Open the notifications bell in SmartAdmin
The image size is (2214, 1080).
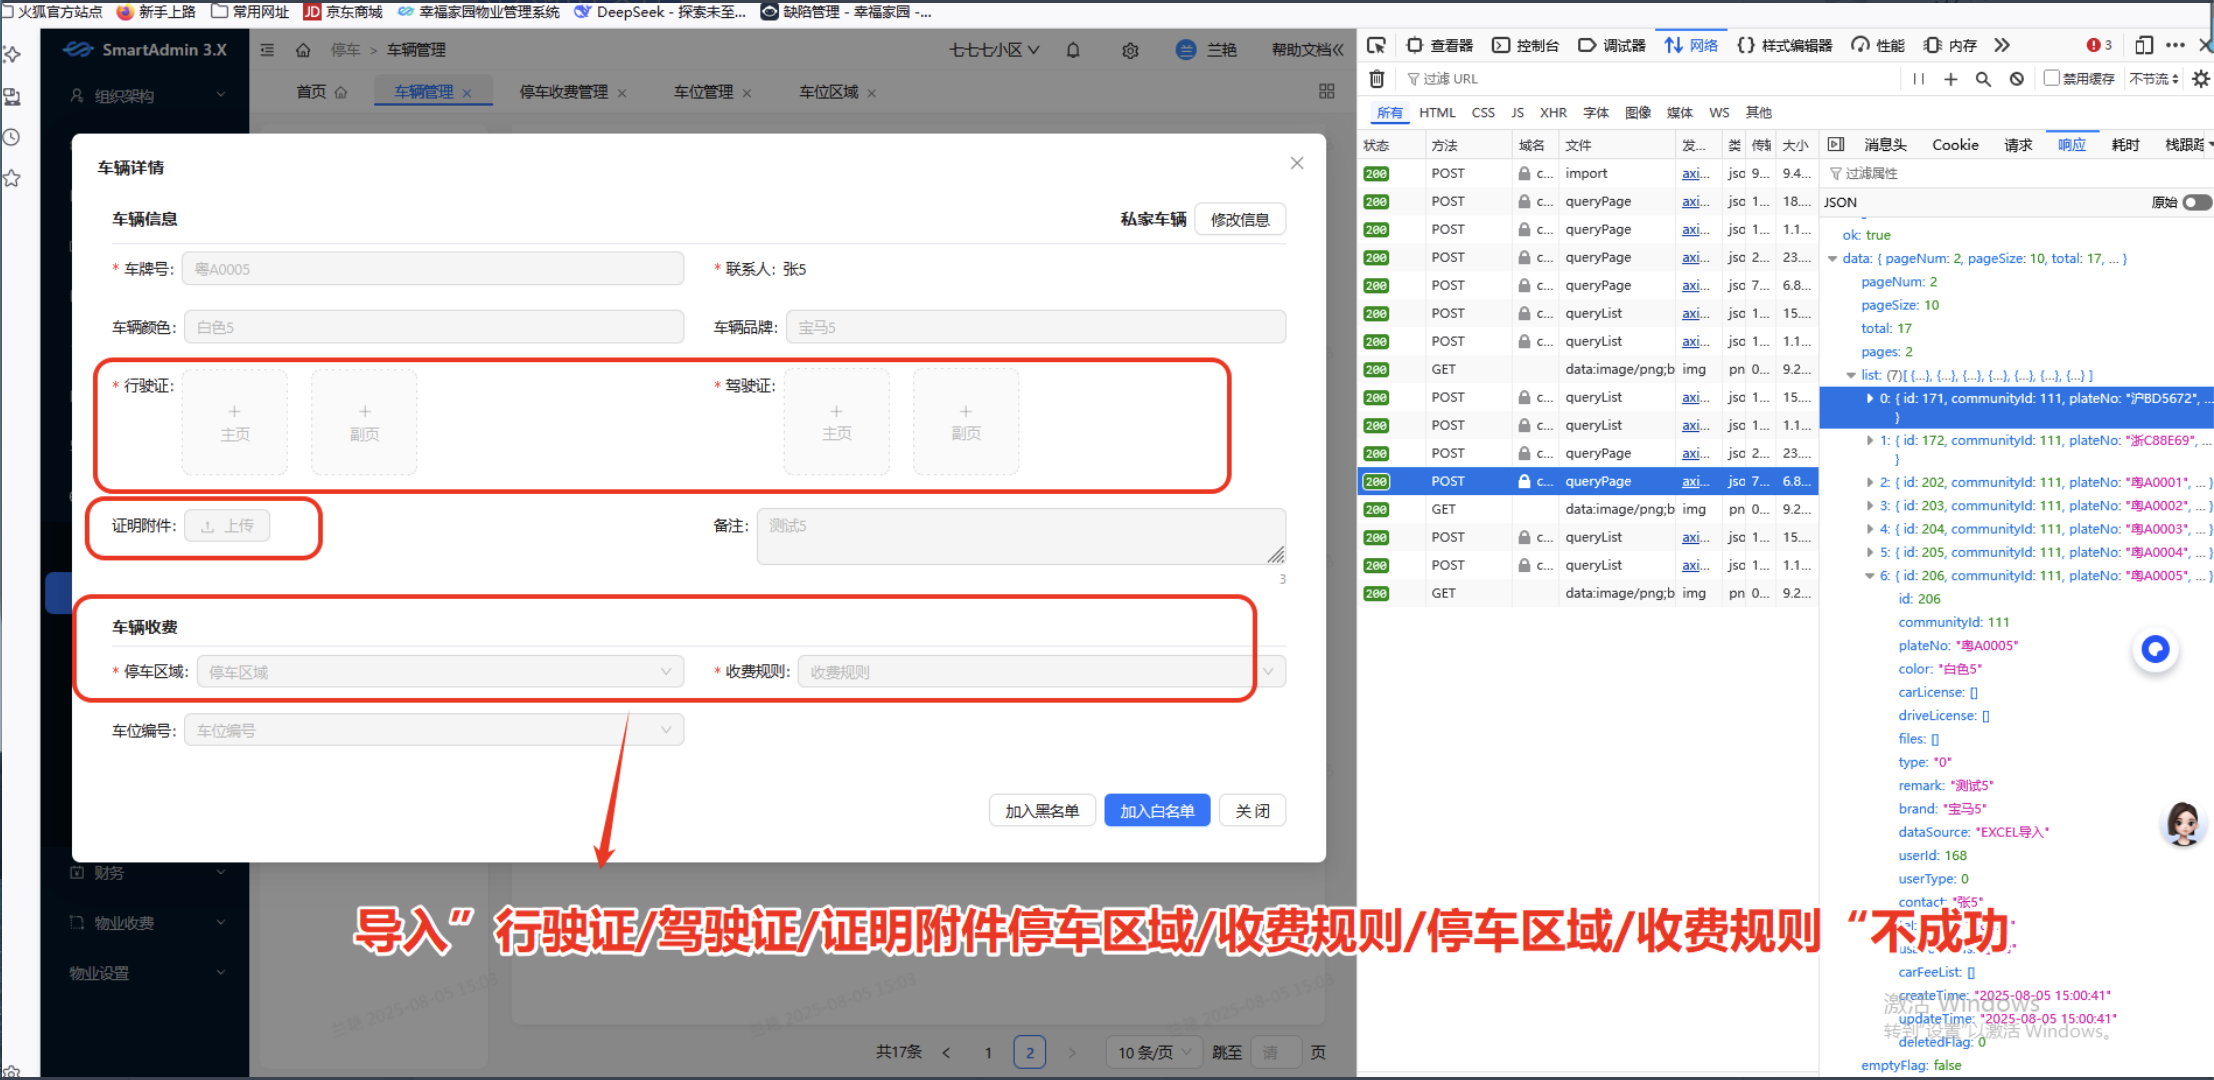(x=1072, y=50)
